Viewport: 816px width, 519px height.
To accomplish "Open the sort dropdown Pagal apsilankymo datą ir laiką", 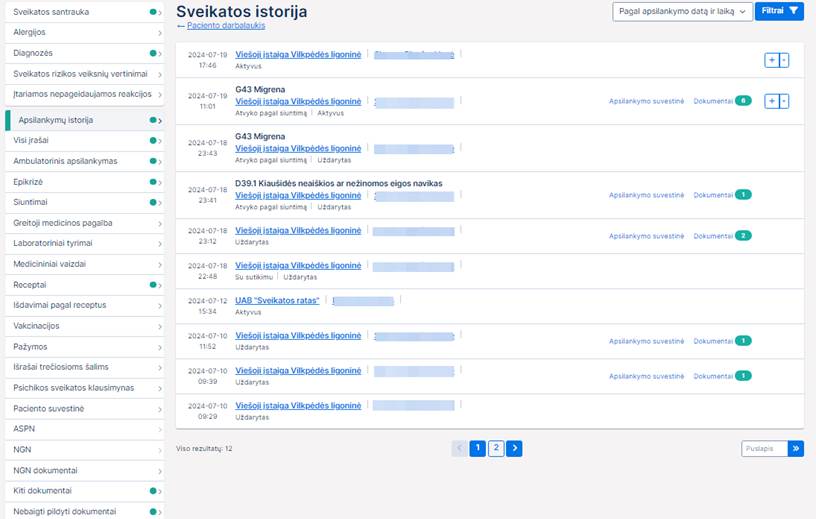I will pos(680,11).
